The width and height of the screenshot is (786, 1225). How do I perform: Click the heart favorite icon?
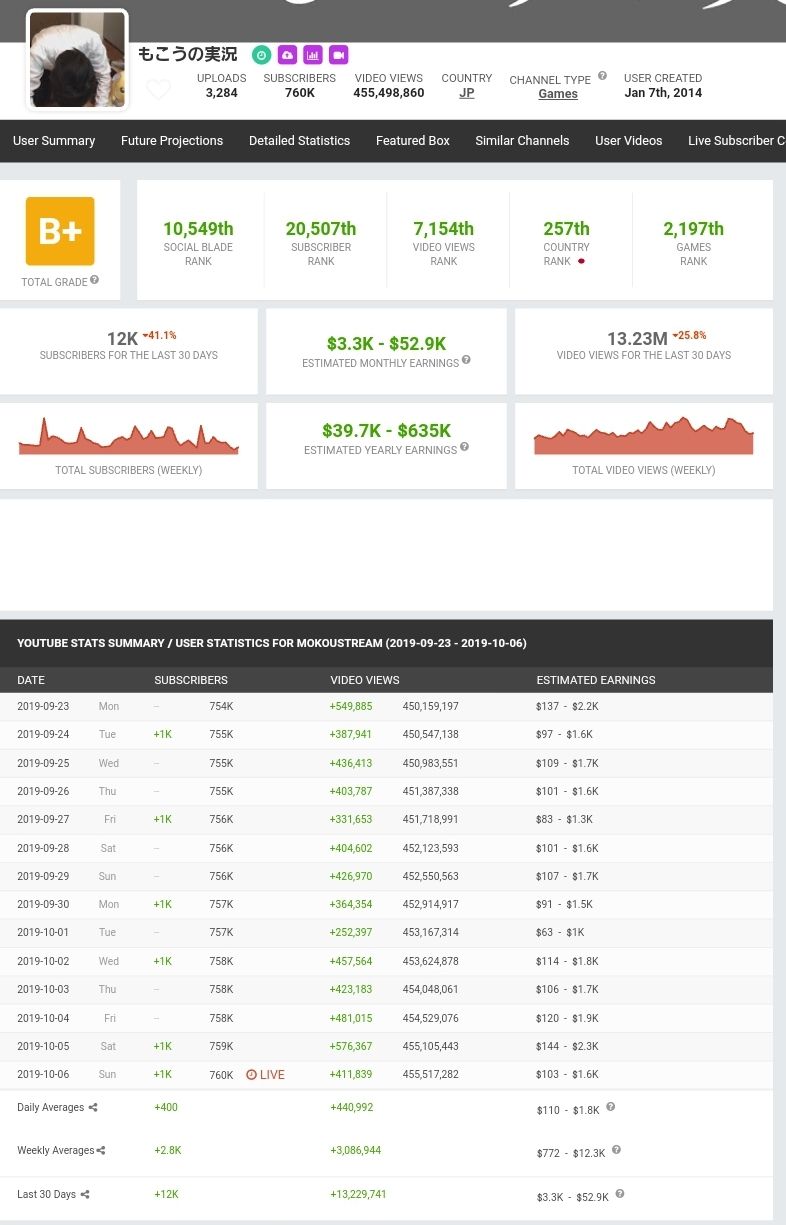[158, 89]
